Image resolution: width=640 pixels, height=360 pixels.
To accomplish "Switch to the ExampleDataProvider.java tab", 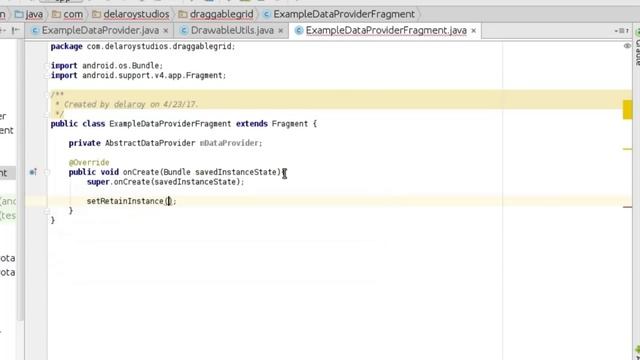I will coord(100,31).
